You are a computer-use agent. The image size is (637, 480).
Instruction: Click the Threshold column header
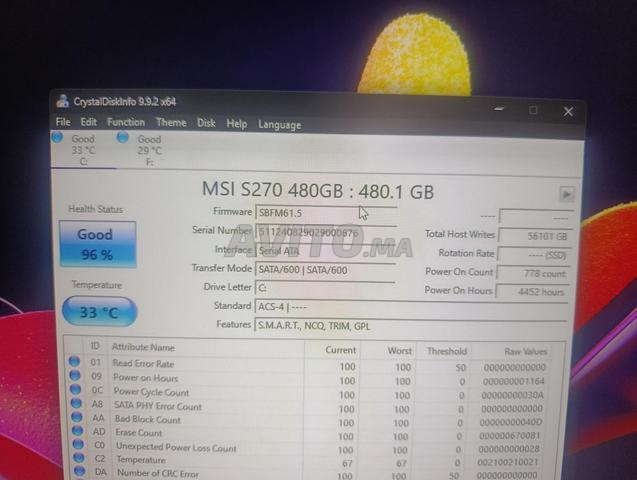(446, 351)
